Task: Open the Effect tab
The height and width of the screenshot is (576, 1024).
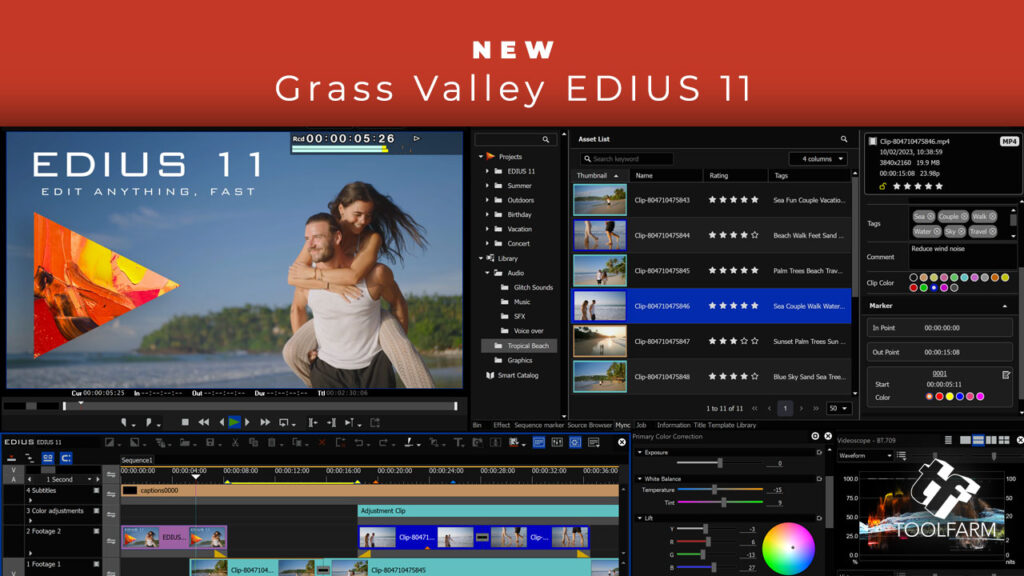Action: (502, 425)
